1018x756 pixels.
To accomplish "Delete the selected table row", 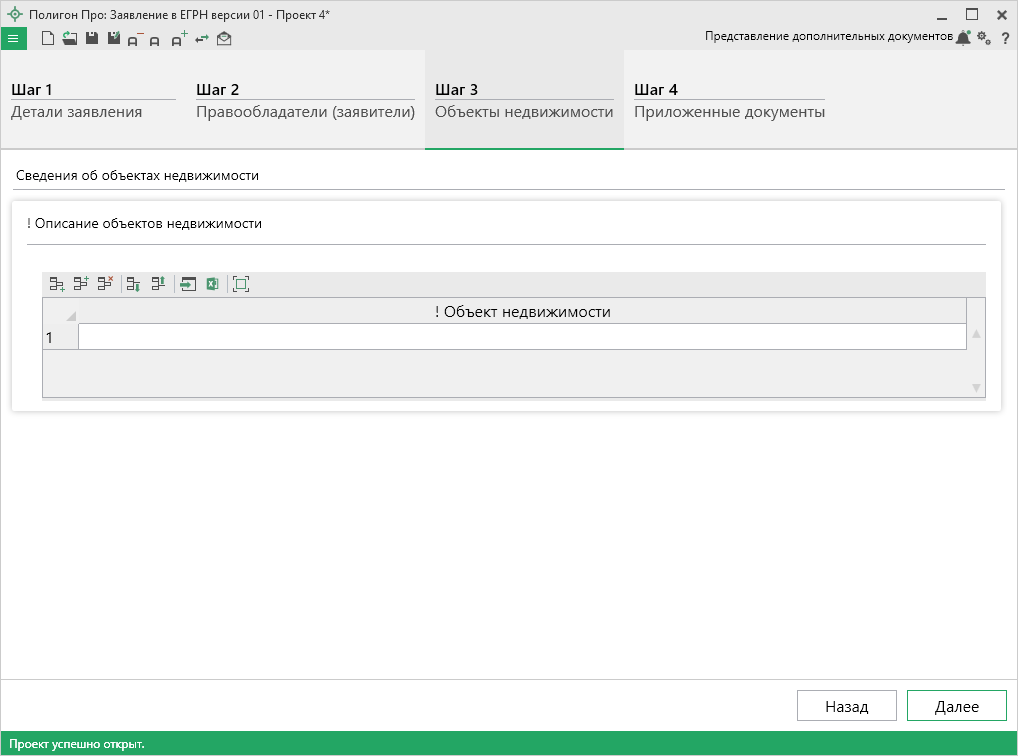I will point(105,284).
